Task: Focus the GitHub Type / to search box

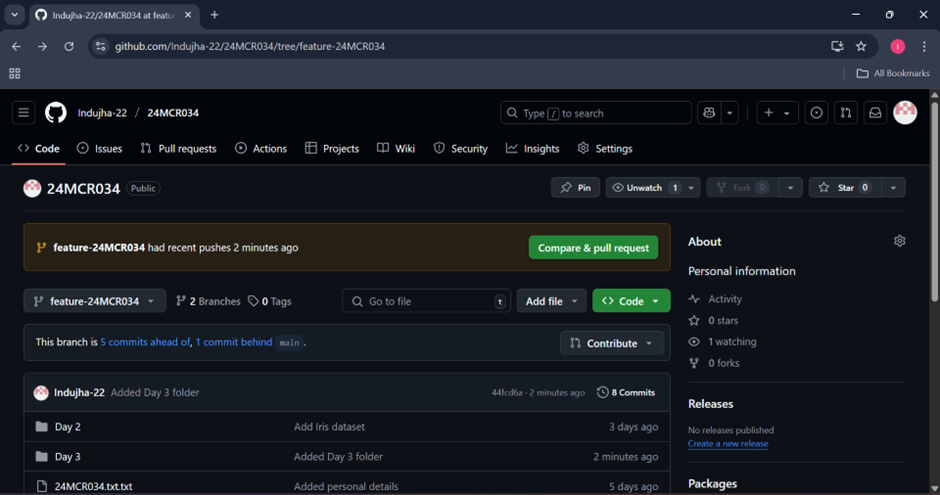Action: point(595,113)
